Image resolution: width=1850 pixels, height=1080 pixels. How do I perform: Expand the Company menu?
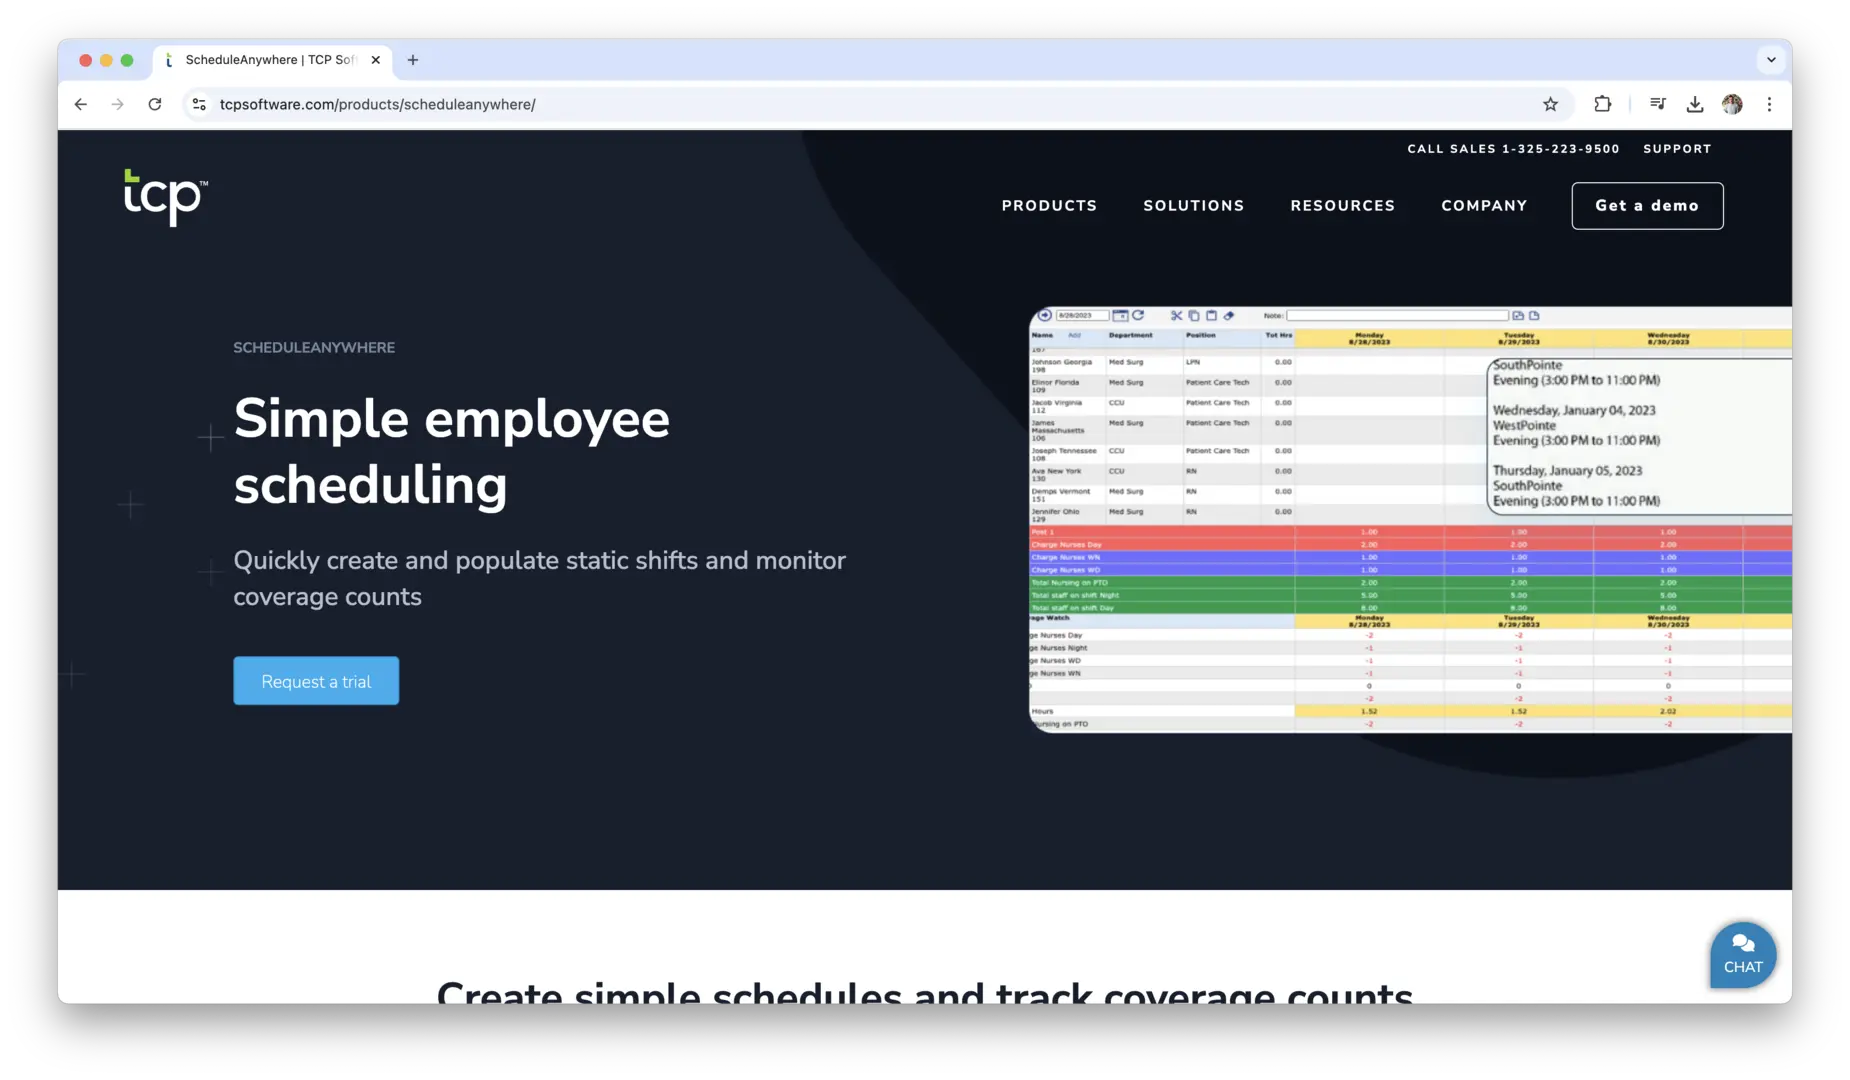1484,205
